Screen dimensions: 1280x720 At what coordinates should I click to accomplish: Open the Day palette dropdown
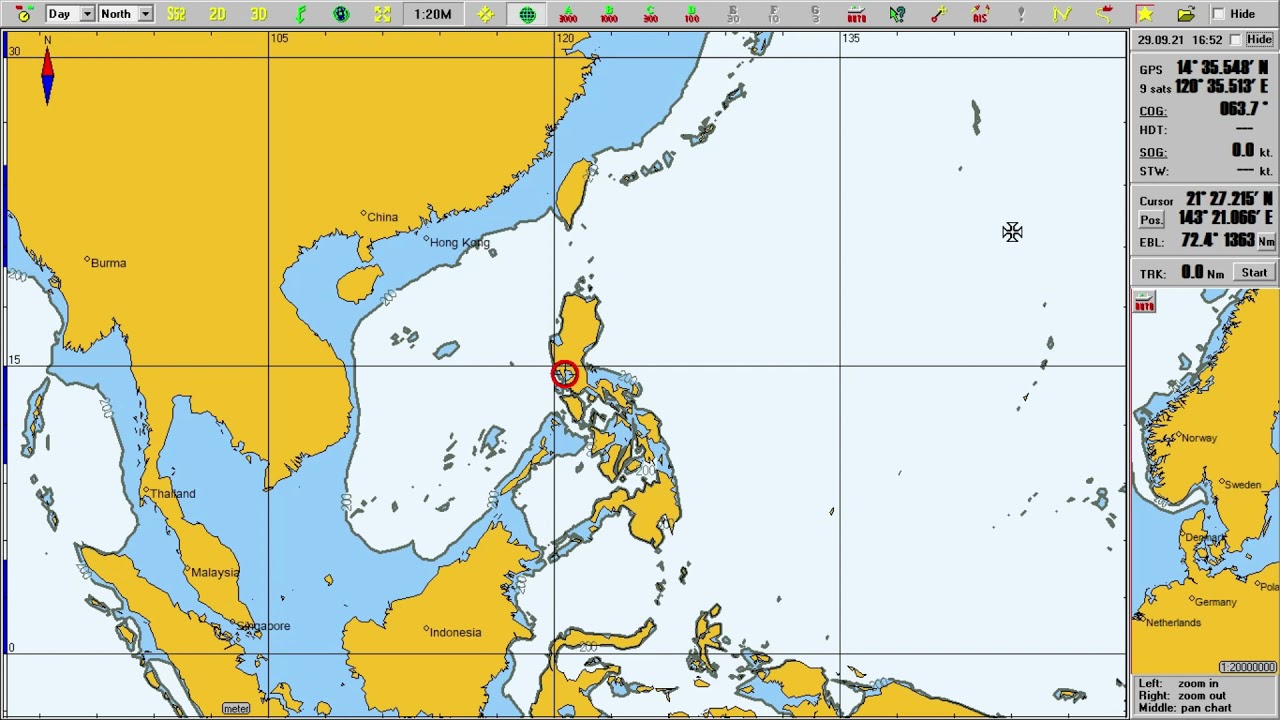[x=71, y=14]
